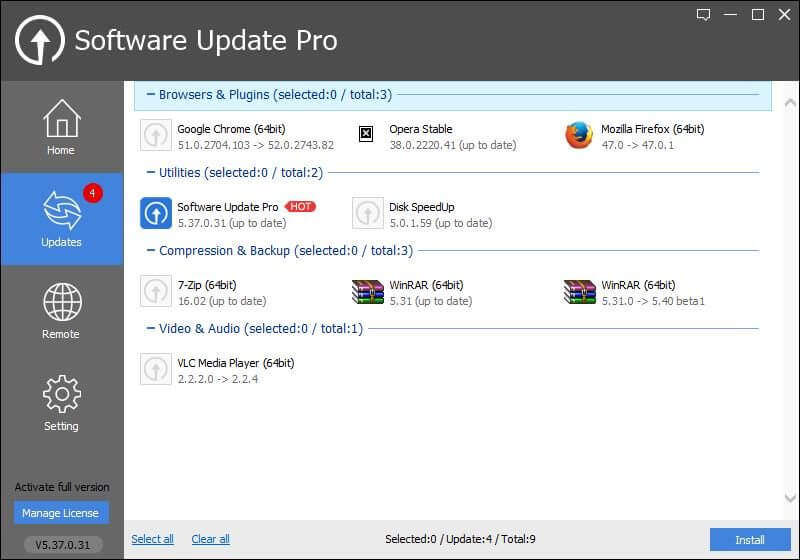Screen dimensions: 800x560
Task: Minimize the Software Update Pro window
Action: click(731, 15)
